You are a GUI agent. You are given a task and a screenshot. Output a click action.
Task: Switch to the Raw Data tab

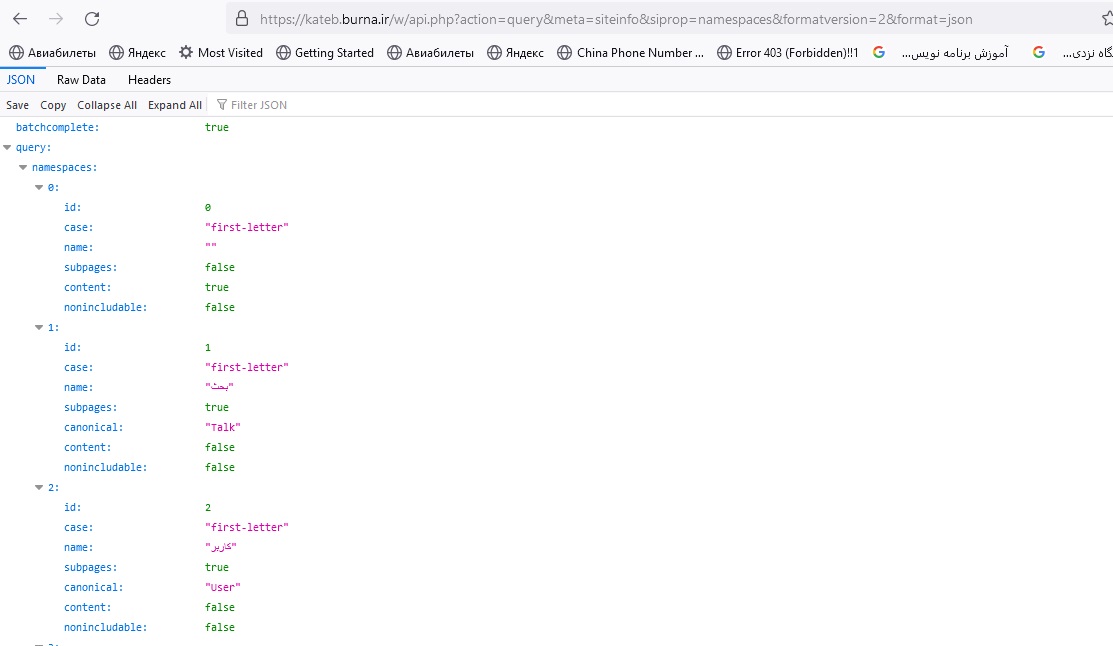pos(81,80)
